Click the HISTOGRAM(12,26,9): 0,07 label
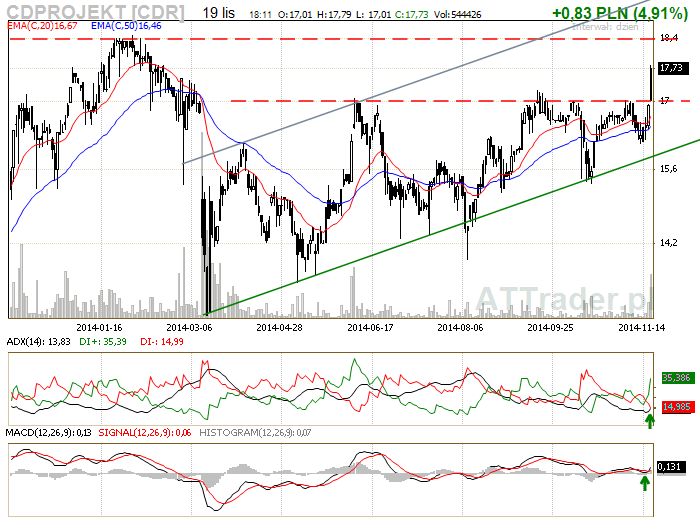 (x=255, y=433)
